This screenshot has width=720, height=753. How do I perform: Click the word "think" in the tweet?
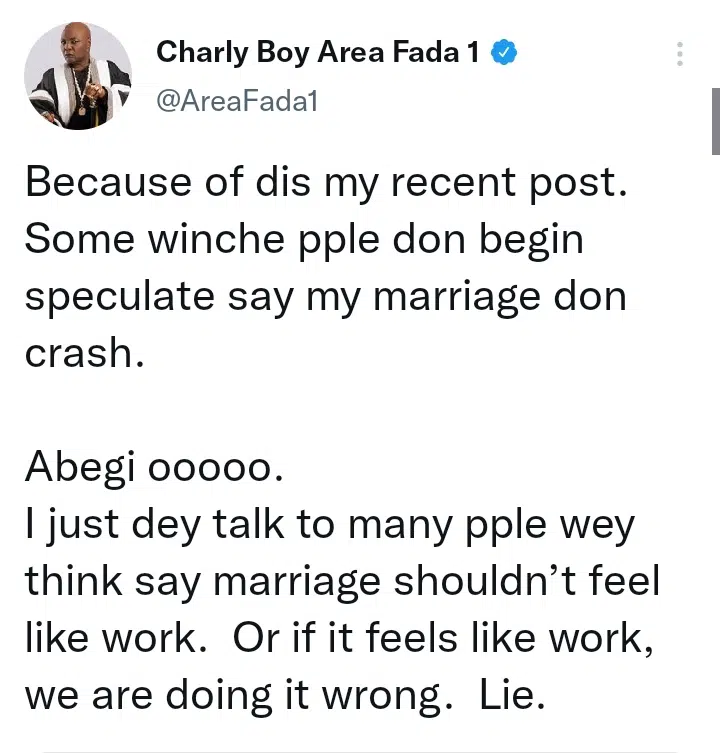[71, 582]
